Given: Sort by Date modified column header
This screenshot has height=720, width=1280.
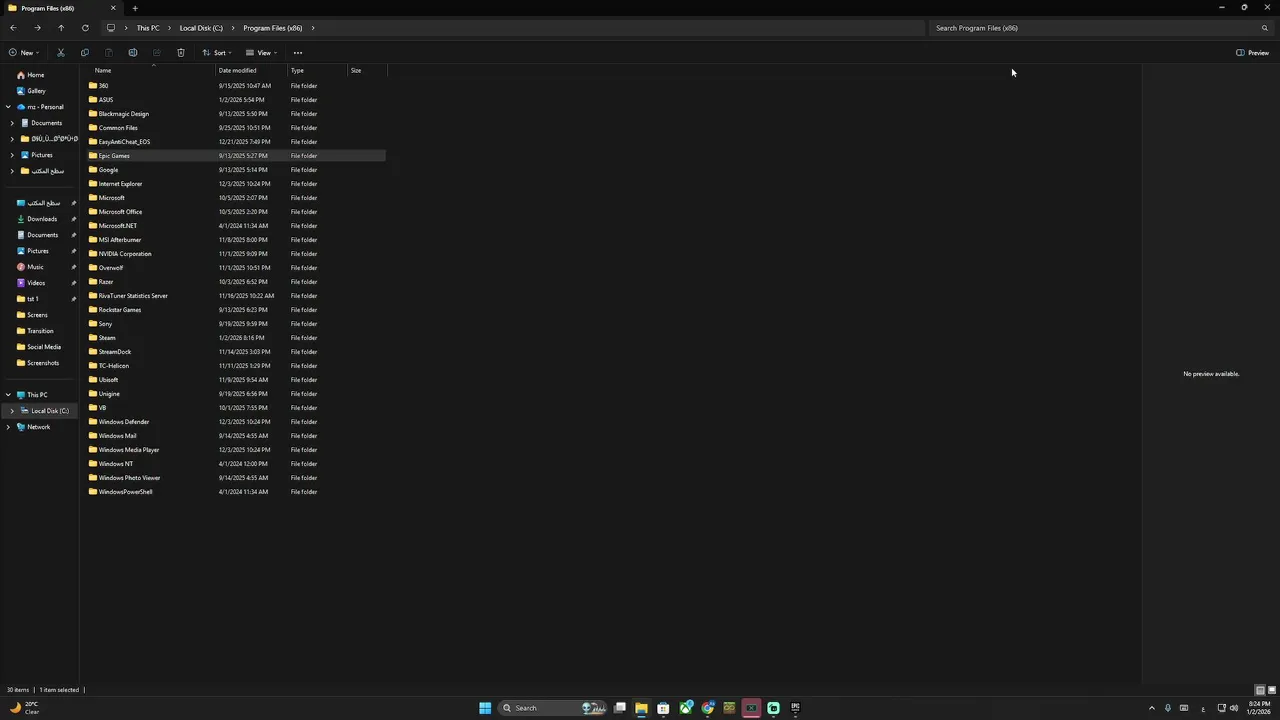Looking at the screenshot, I should click(251, 71).
